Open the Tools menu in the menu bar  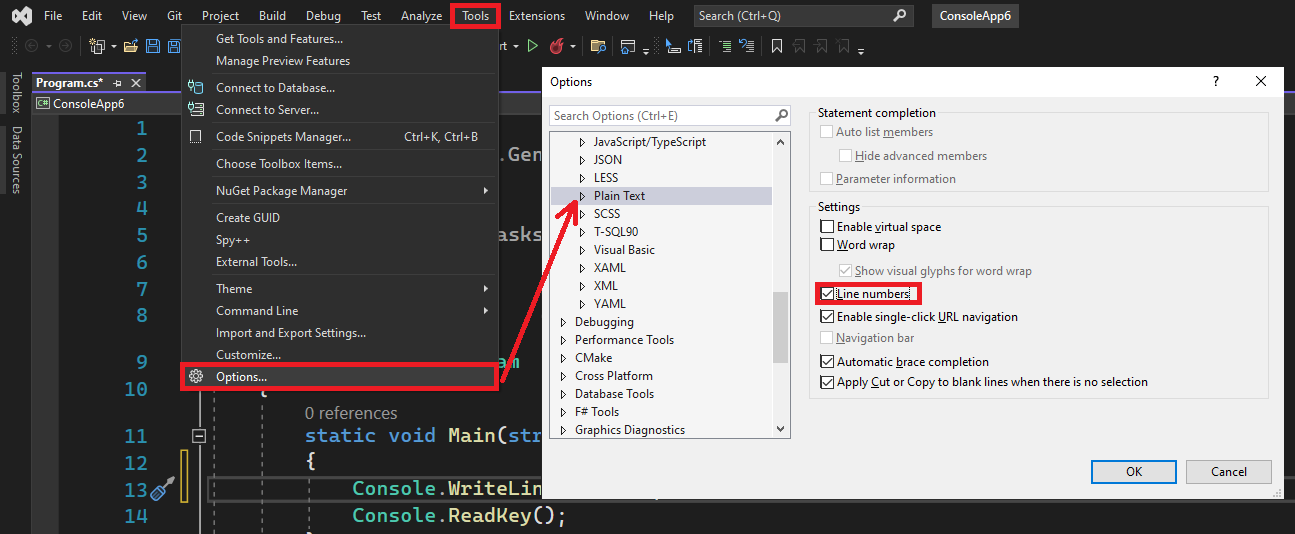[x=476, y=16]
